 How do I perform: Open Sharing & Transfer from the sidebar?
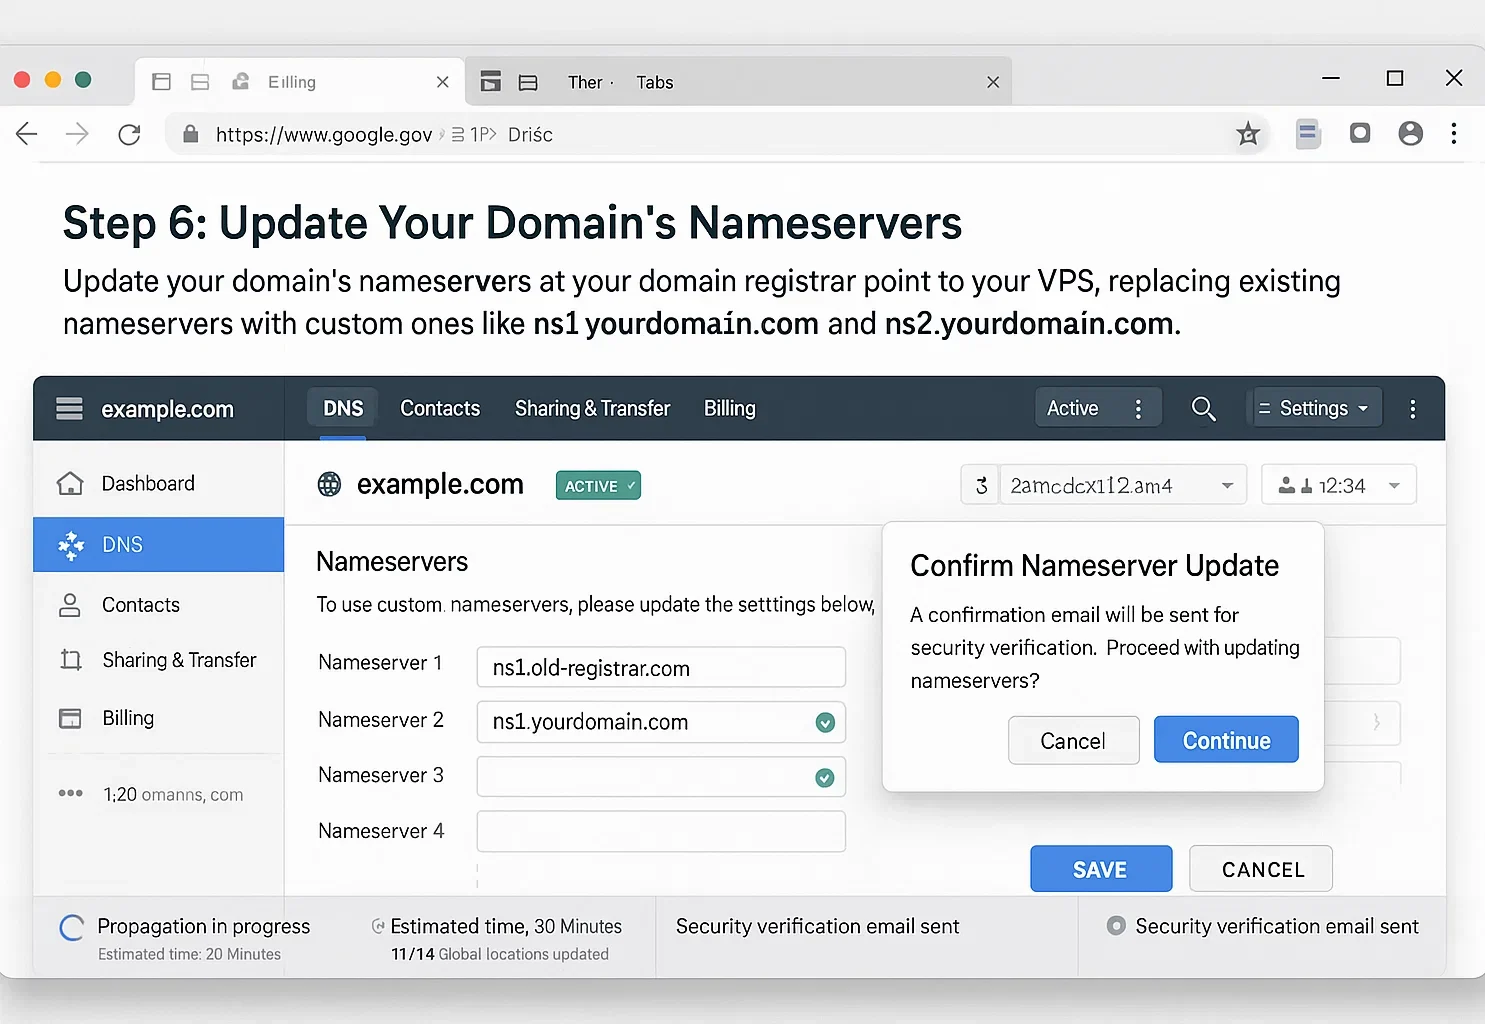point(70,659)
